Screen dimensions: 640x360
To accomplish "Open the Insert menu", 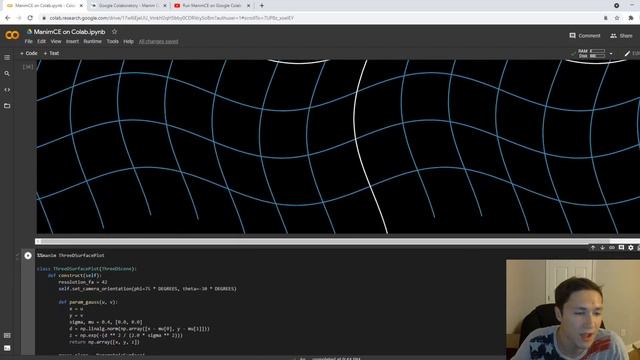I will pos(72,41).
